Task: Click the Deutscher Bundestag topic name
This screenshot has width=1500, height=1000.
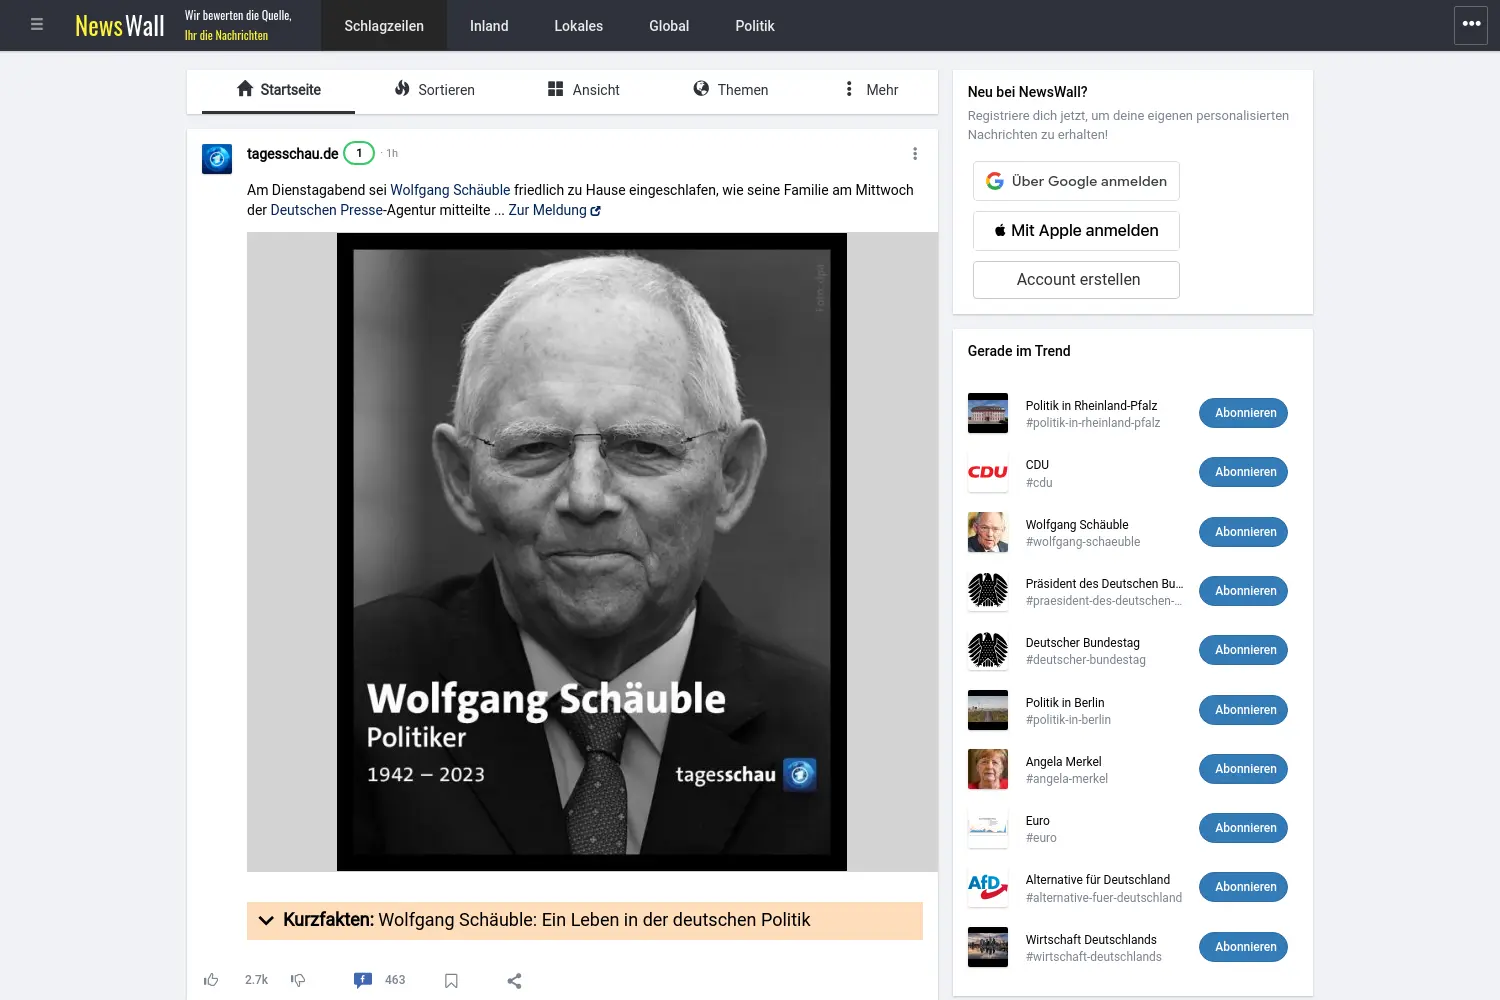Action: point(1083,643)
